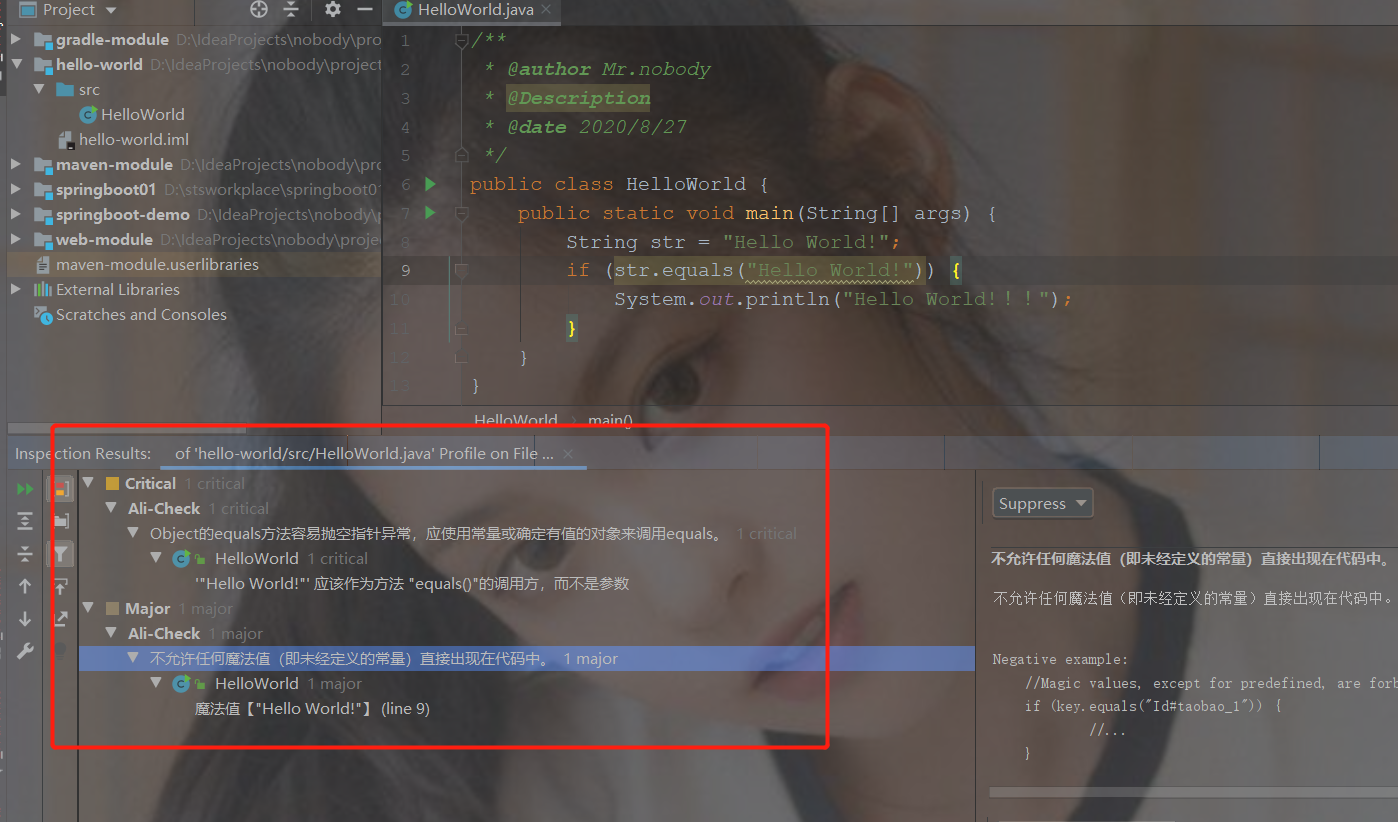1398x822 pixels.
Task: Open the Suppress dropdown
Action: (1043, 504)
